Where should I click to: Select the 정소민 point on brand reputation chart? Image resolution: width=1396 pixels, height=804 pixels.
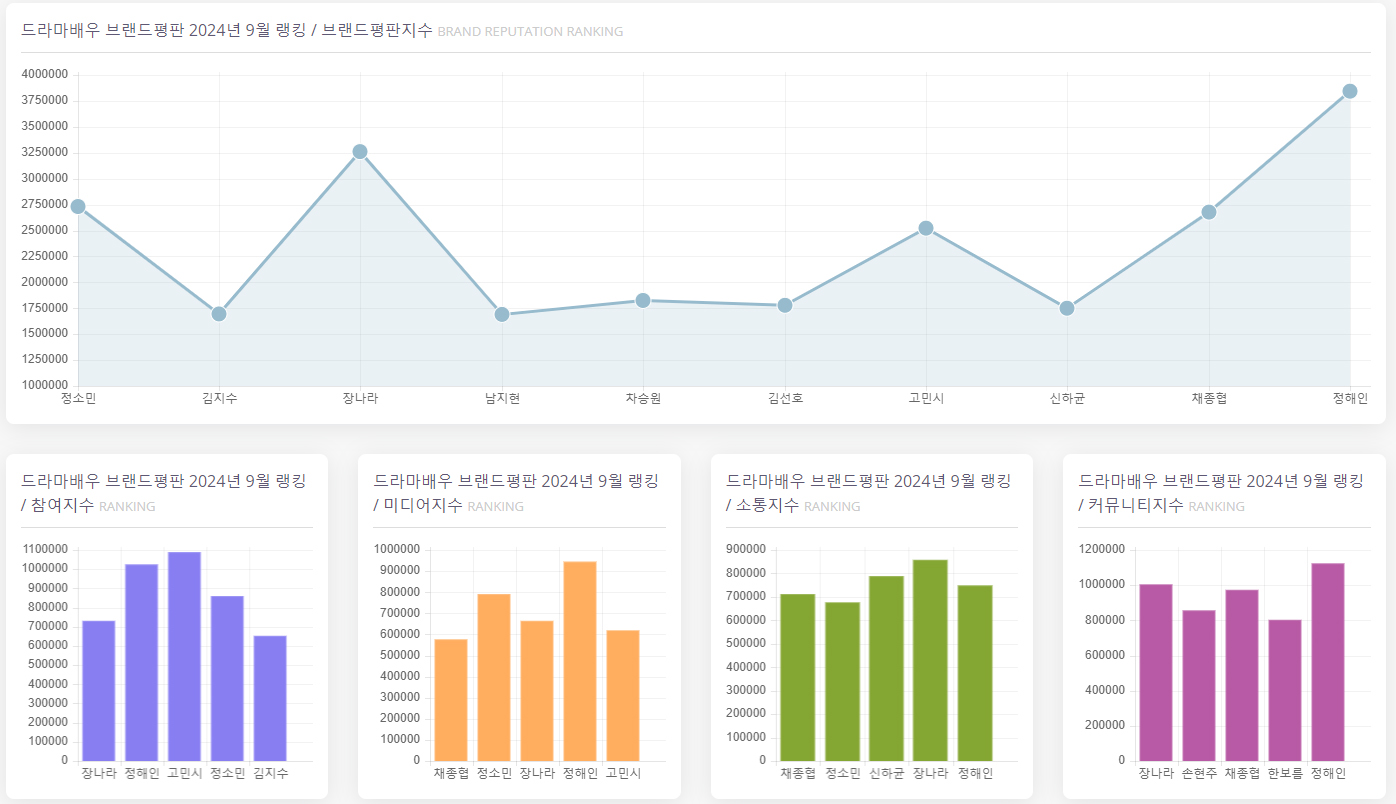(x=78, y=206)
